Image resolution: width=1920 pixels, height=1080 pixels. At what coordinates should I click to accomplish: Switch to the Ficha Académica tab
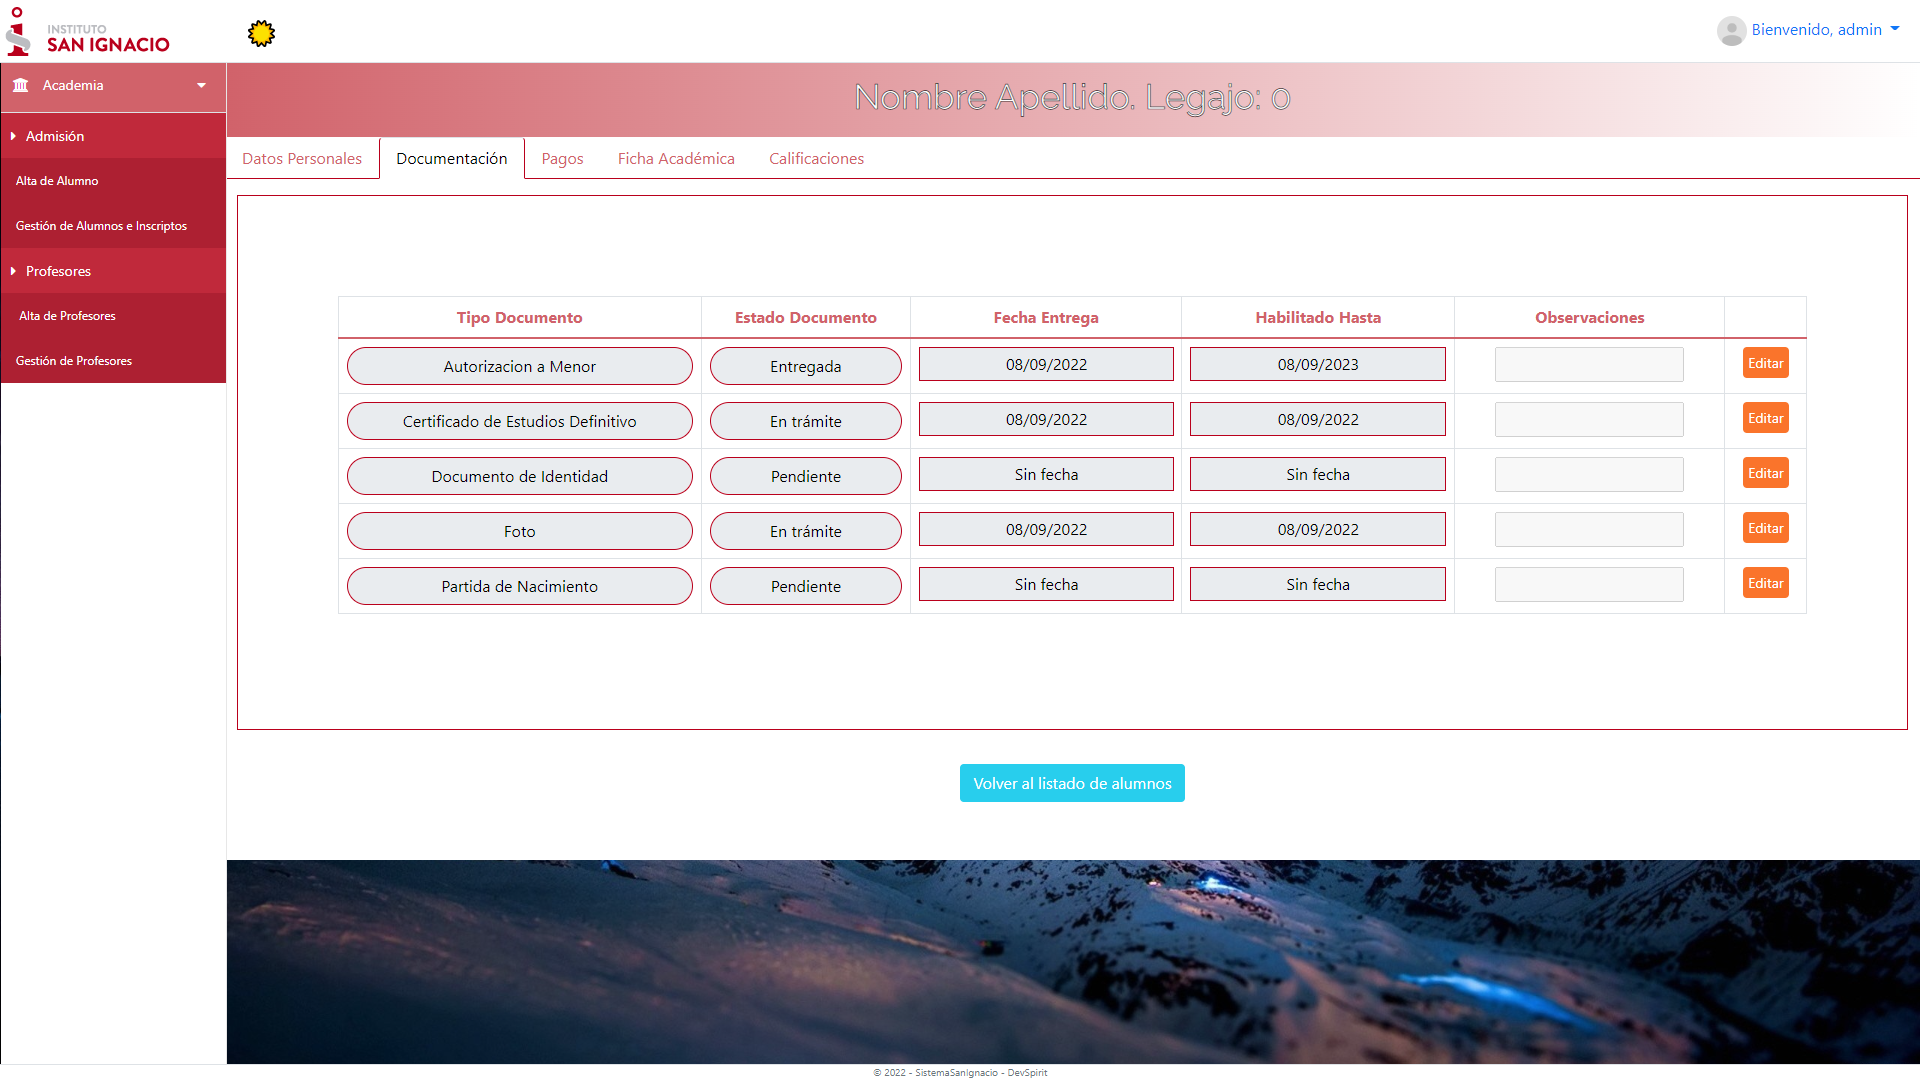point(676,158)
